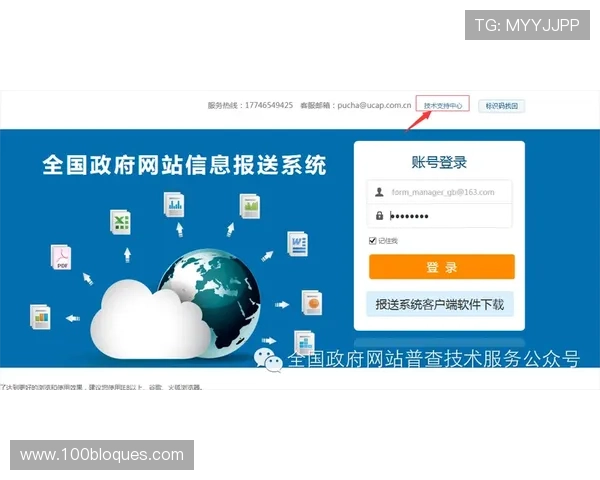Click the green area chart document icon
This screenshot has width=600, height=480.
point(250,206)
